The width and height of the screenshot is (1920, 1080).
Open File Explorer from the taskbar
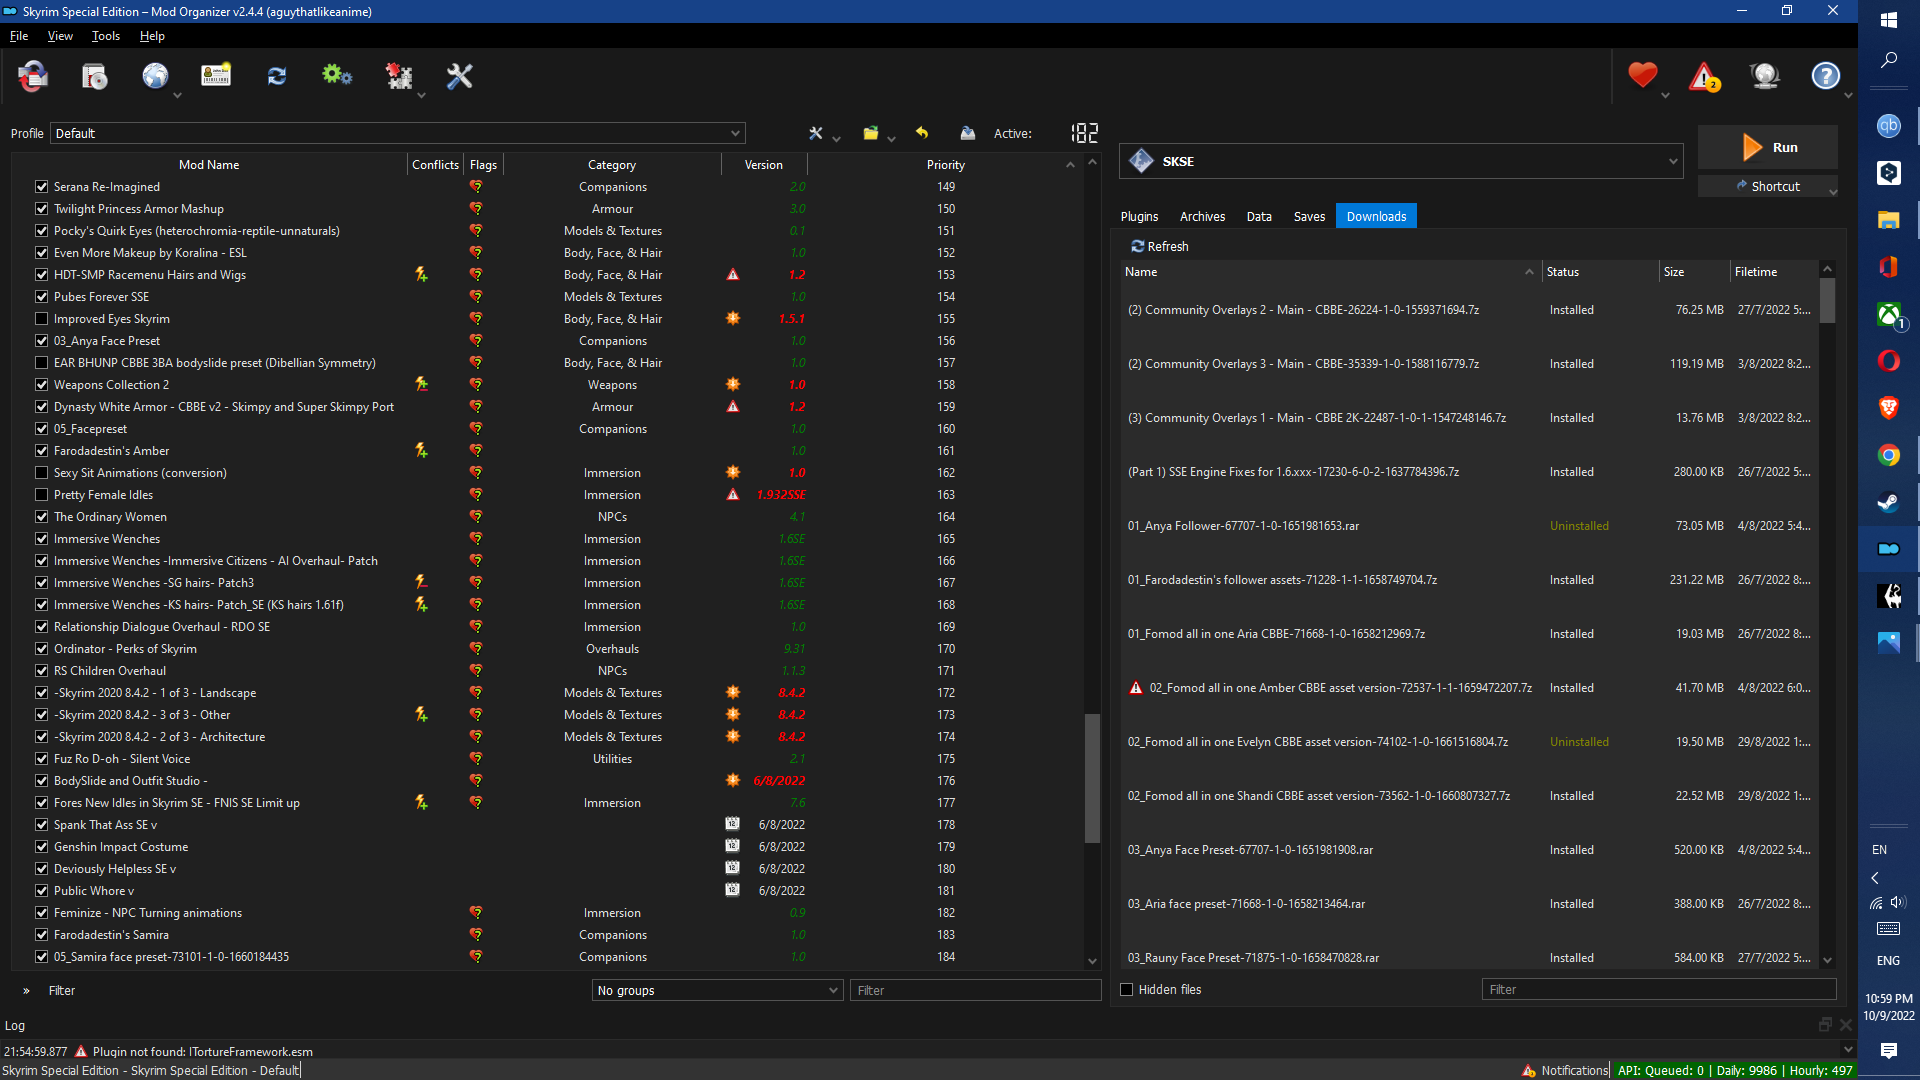1888,220
